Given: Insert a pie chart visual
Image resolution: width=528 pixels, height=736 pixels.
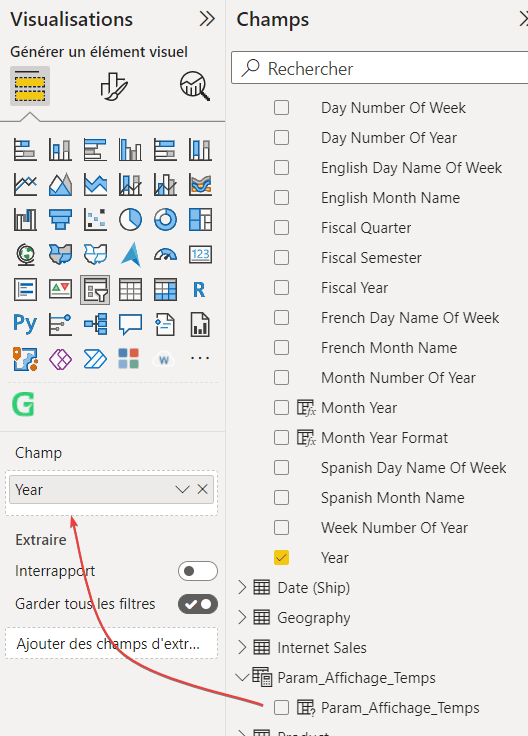Looking at the screenshot, I should (x=130, y=219).
